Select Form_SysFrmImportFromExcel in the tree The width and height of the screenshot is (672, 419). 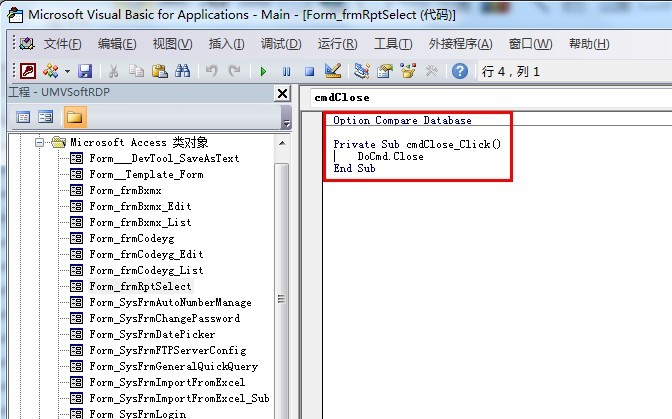167,382
